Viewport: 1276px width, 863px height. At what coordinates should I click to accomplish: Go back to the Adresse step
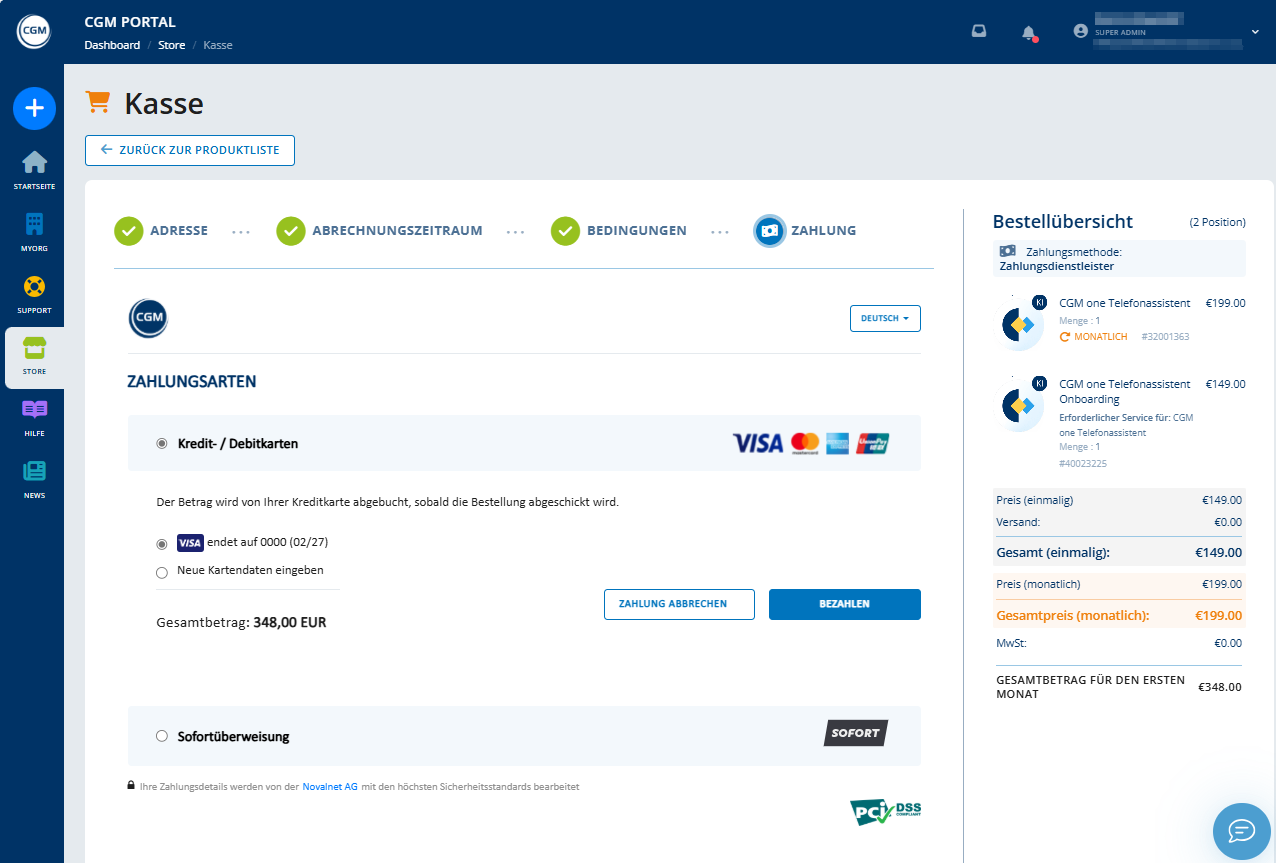click(160, 230)
